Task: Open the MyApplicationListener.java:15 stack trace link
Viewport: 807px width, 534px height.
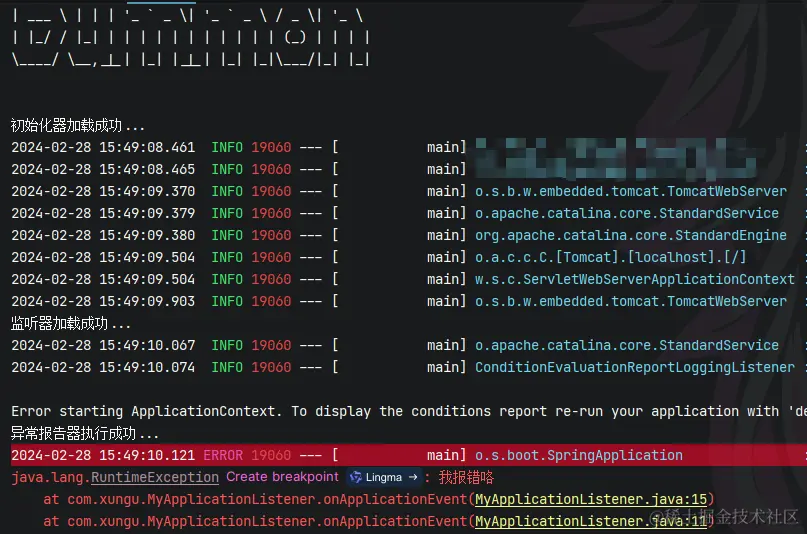Action: point(591,499)
